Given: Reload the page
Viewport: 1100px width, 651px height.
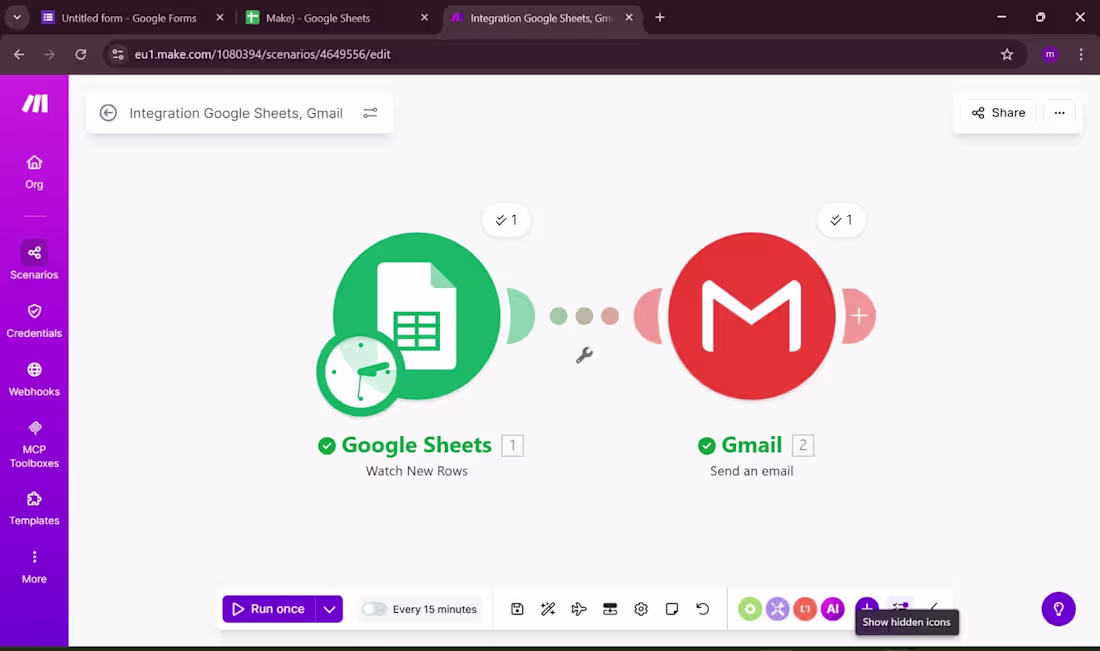Looking at the screenshot, I should point(81,54).
